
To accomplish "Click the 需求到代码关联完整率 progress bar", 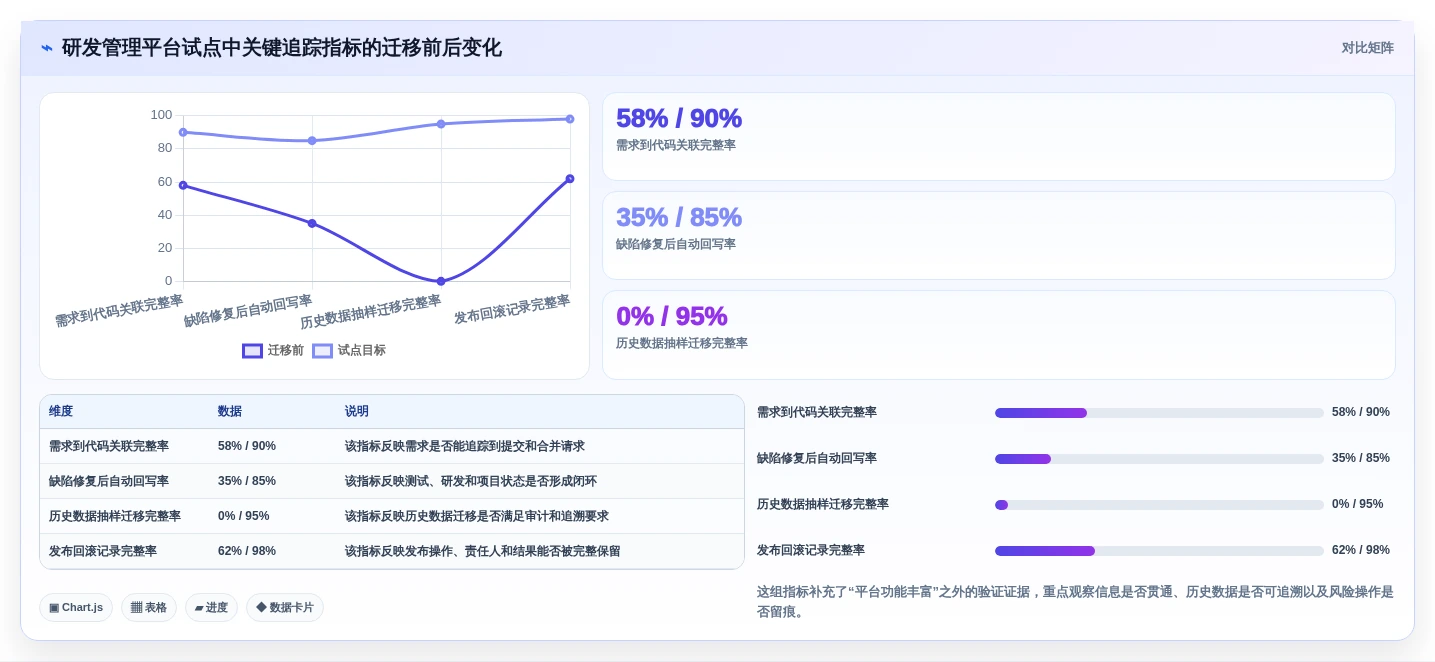I will coord(1159,413).
